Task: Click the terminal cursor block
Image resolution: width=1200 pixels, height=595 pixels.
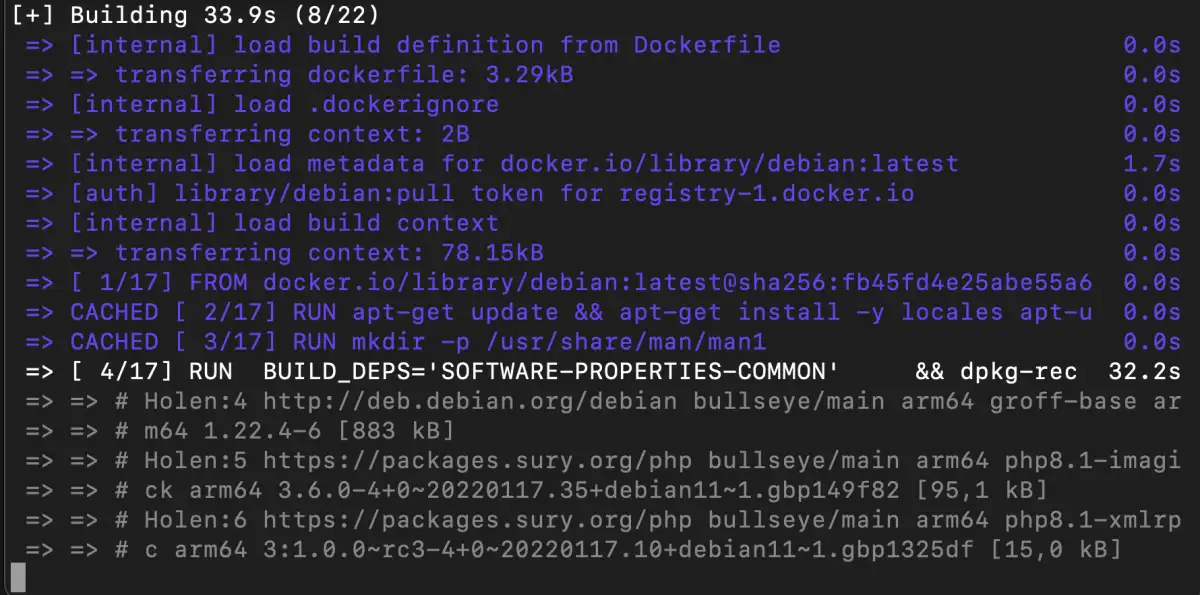Action: [x=18, y=578]
